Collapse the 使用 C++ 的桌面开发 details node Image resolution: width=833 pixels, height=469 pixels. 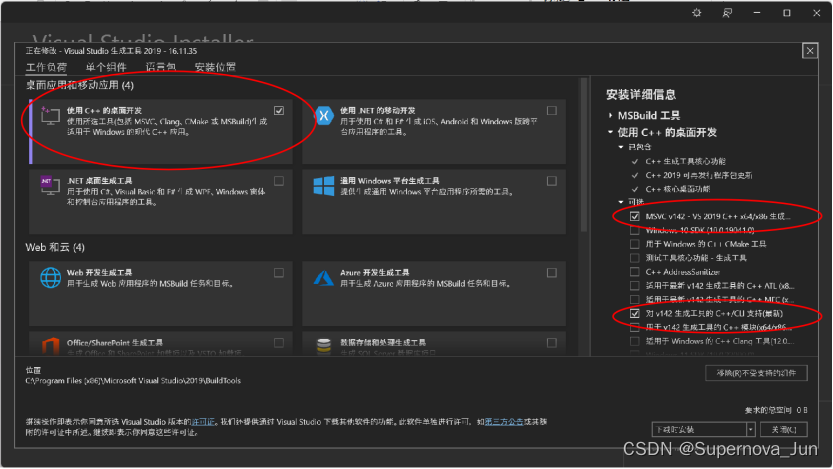(610, 132)
